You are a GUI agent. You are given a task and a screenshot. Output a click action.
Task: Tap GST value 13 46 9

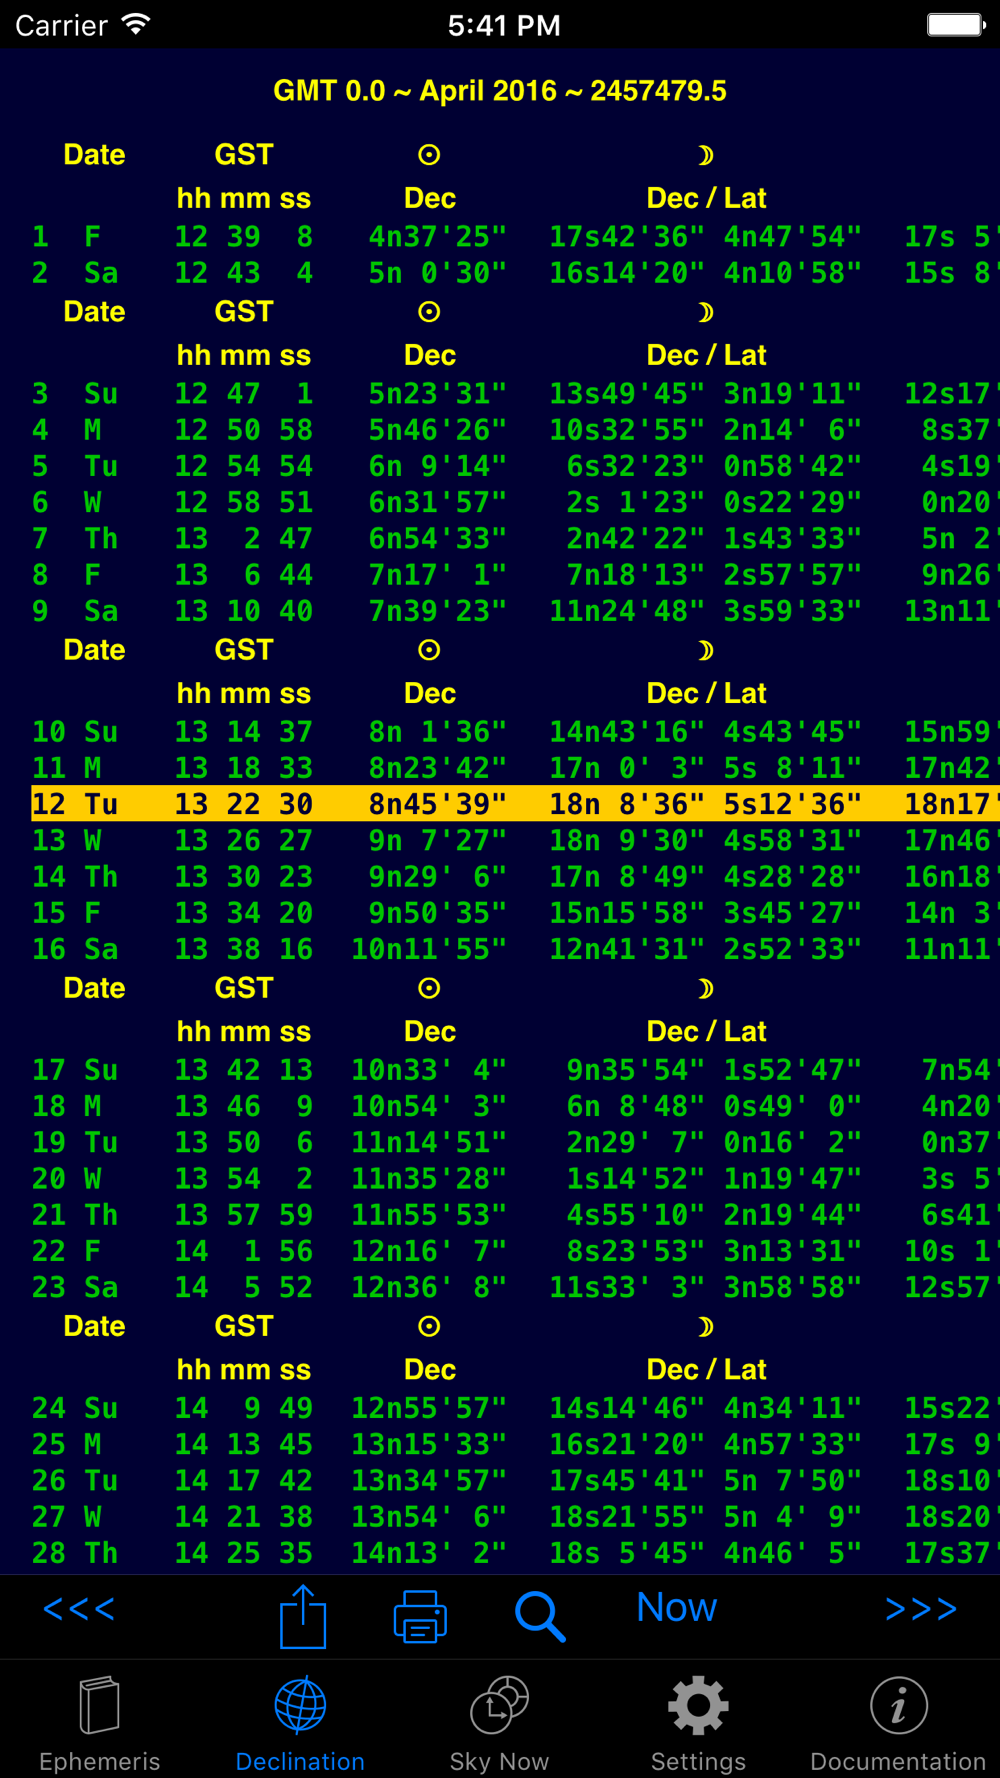[x=244, y=1106]
